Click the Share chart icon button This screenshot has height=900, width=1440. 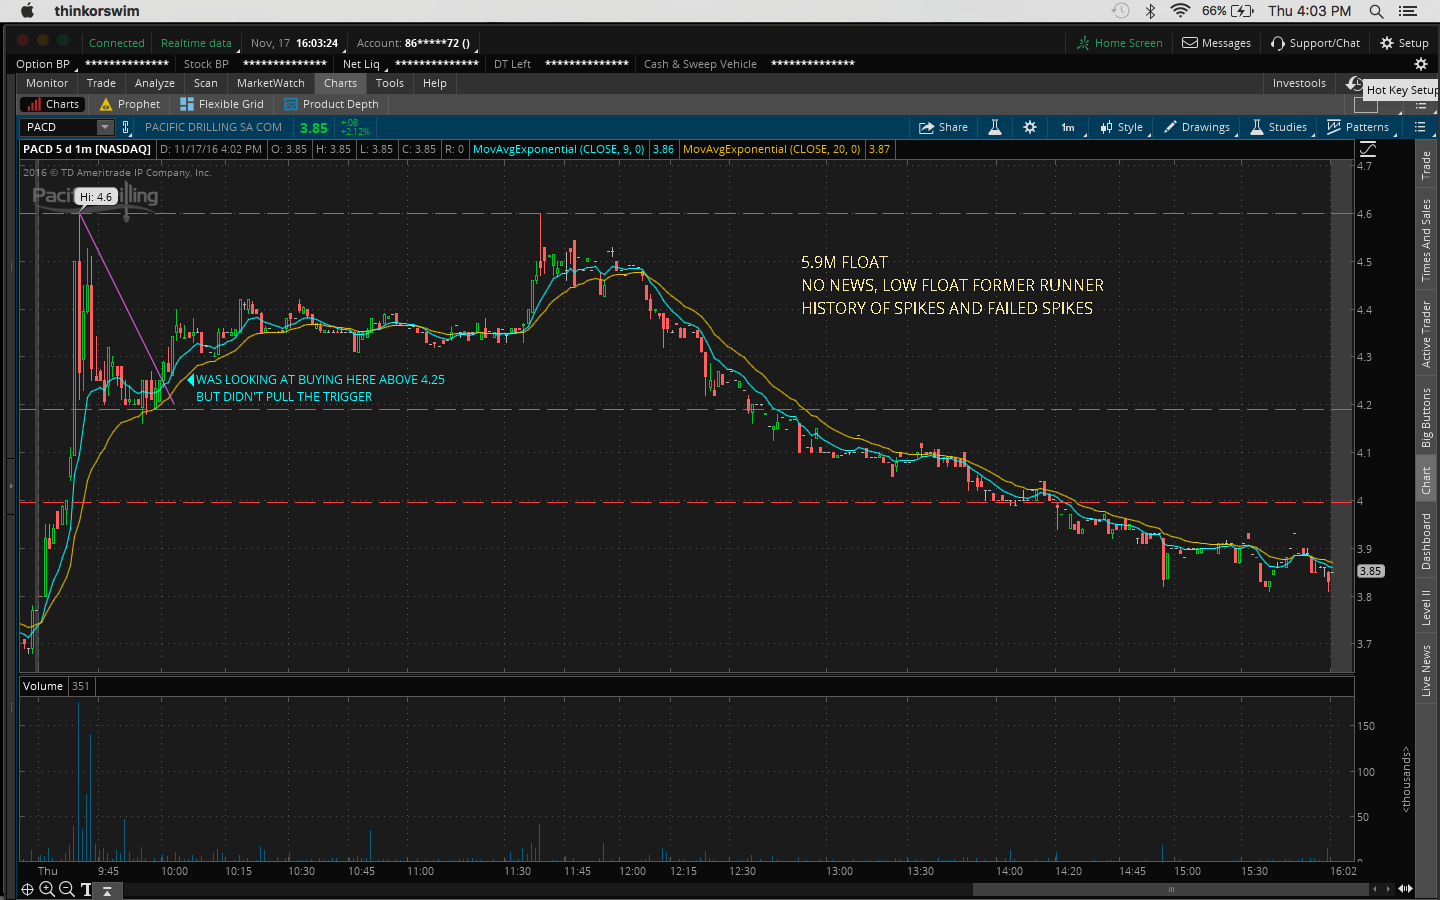pos(943,127)
